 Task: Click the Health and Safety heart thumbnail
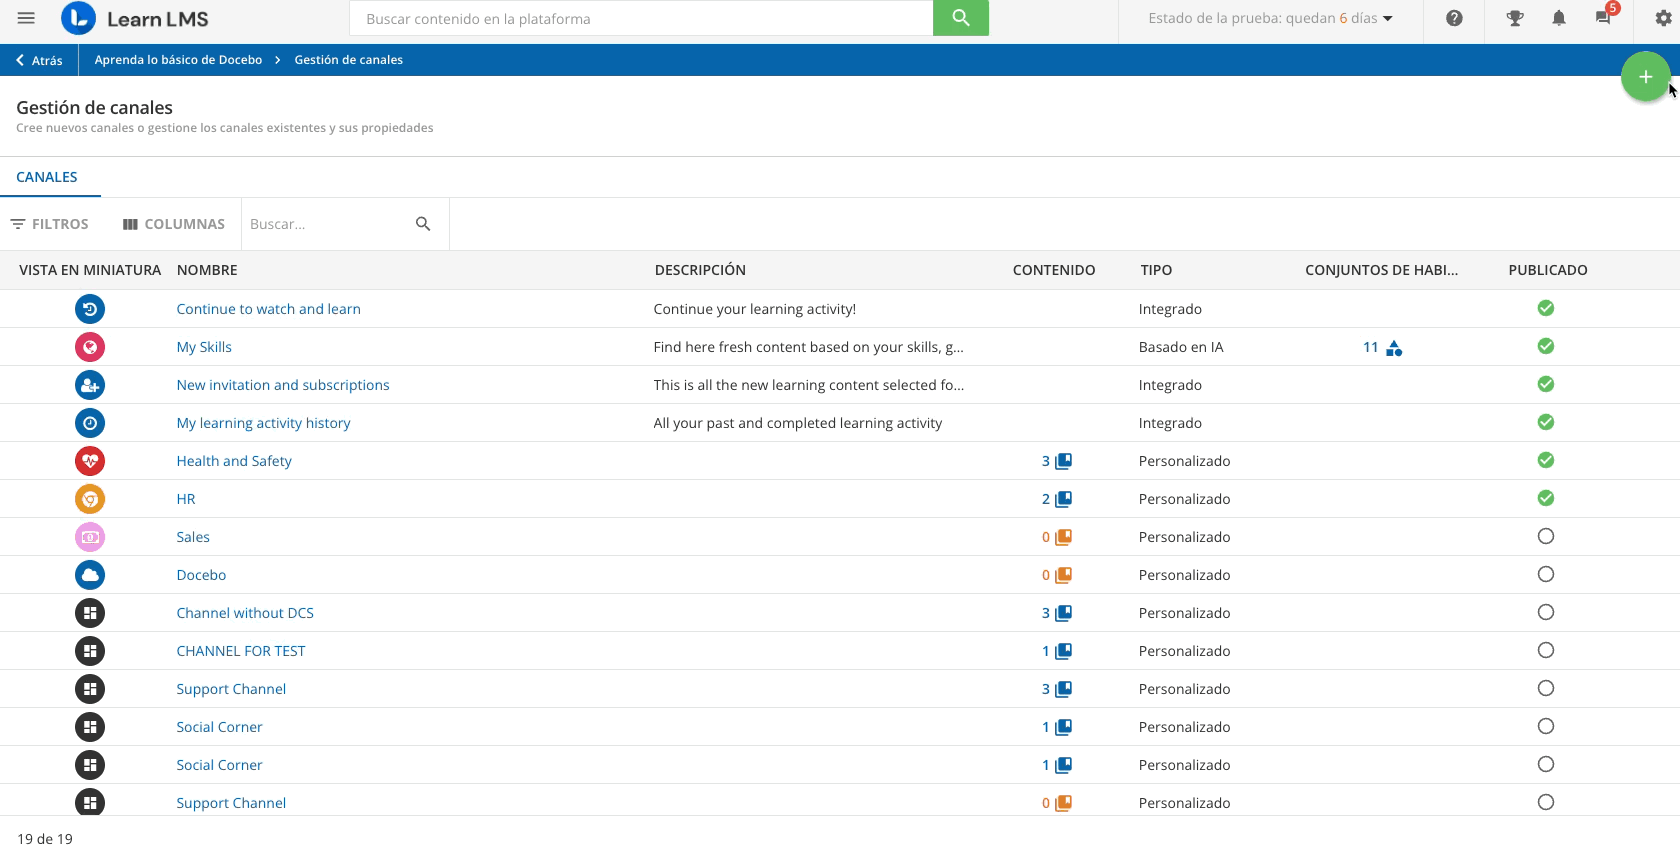pos(90,461)
